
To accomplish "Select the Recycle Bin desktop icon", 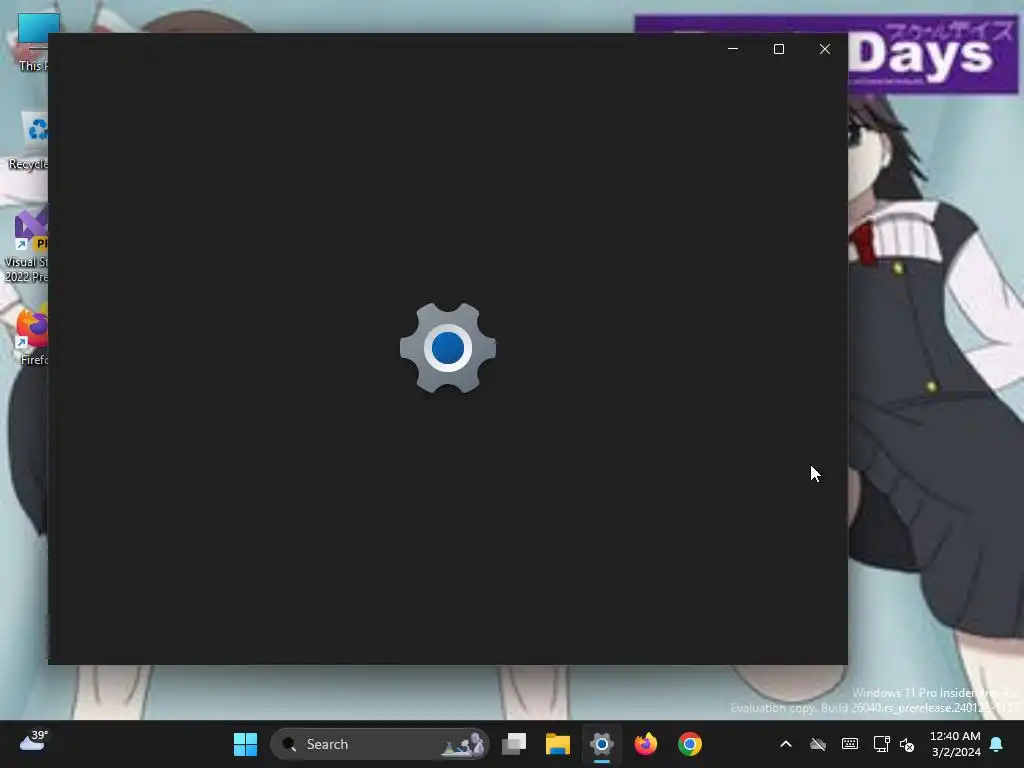I will point(29,141).
